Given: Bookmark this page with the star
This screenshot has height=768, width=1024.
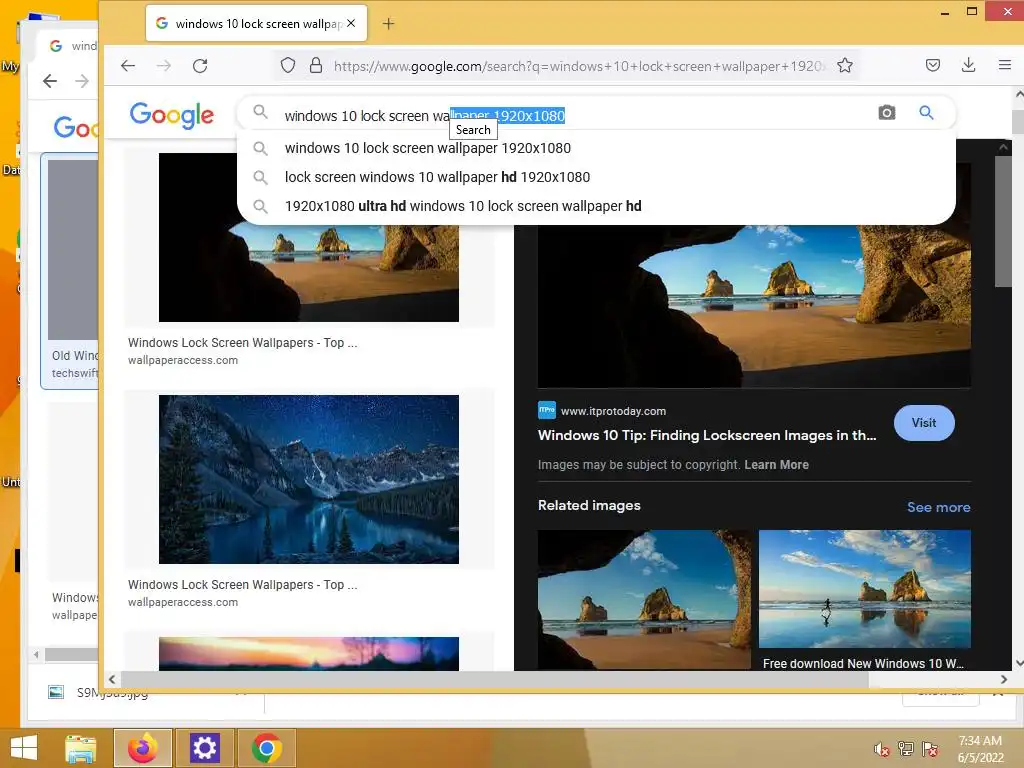Looking at the screenshot, I should 845,65.
